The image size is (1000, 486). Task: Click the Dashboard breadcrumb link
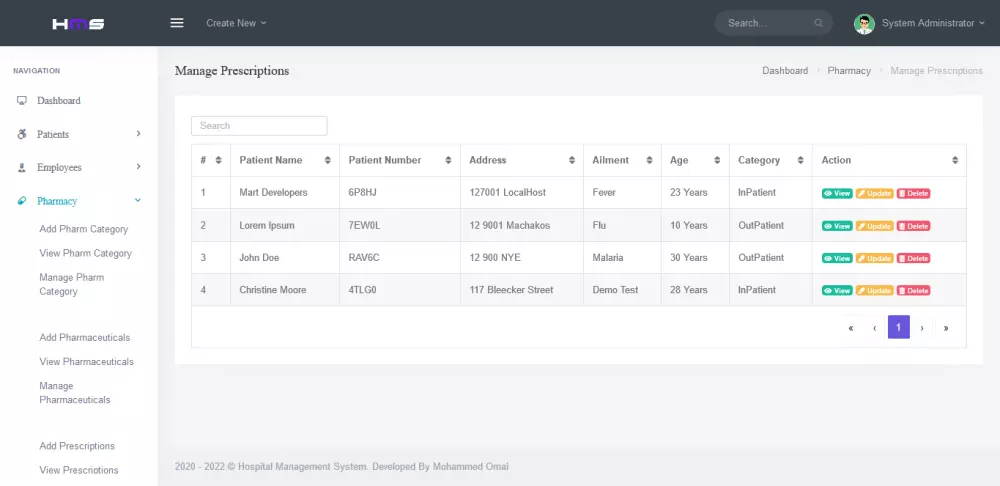(x=785, y=71)
